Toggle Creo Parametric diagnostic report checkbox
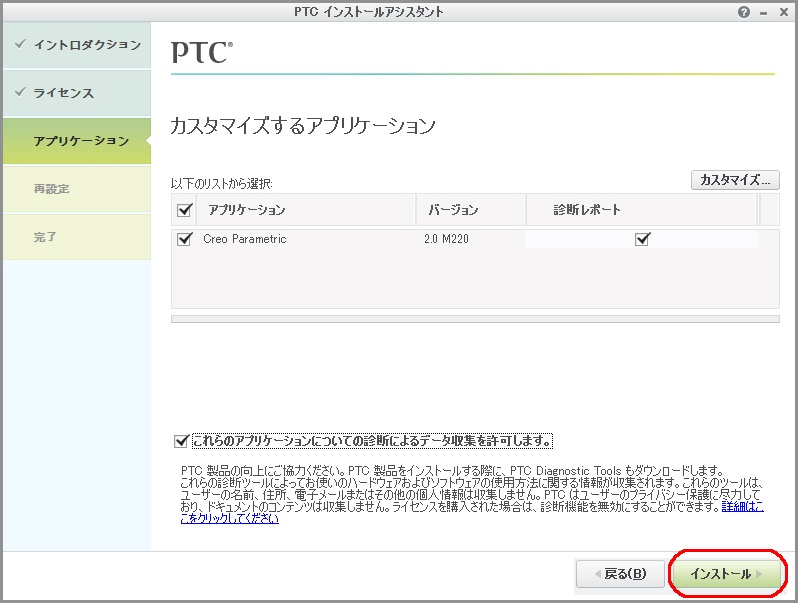This screenshot has height=603, width=798. coord(643,239)
